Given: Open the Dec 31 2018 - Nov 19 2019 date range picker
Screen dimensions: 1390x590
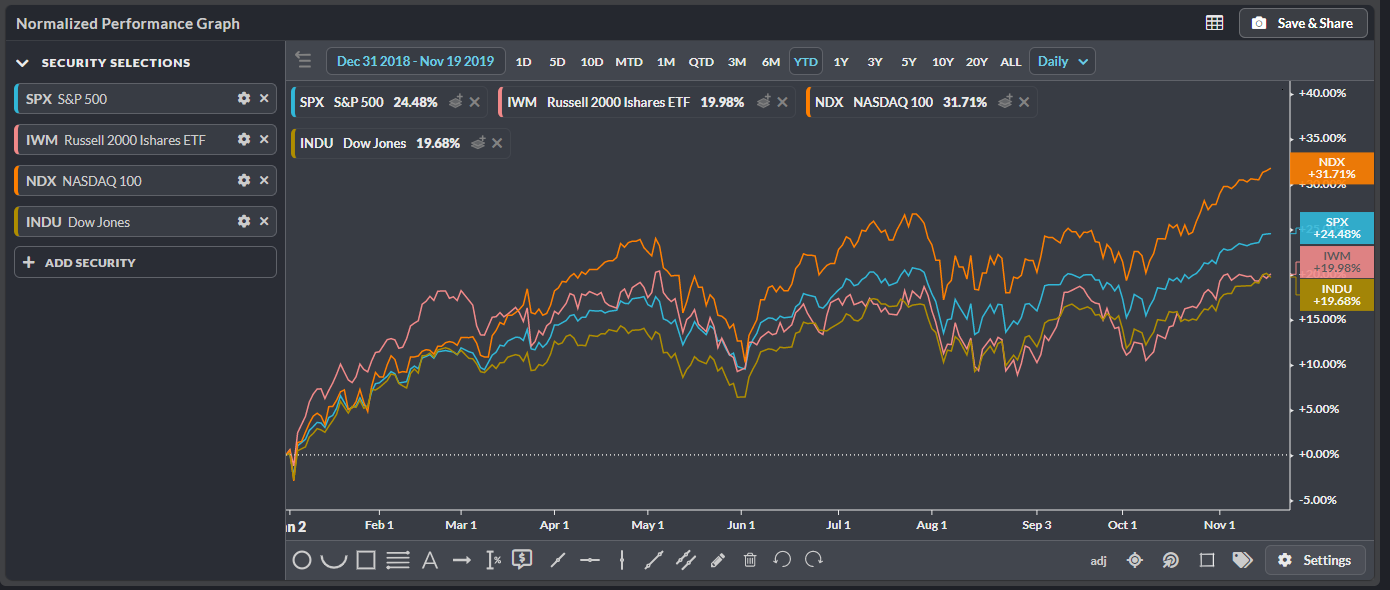Looking at the screenshot, I should (x=415, y=61).
